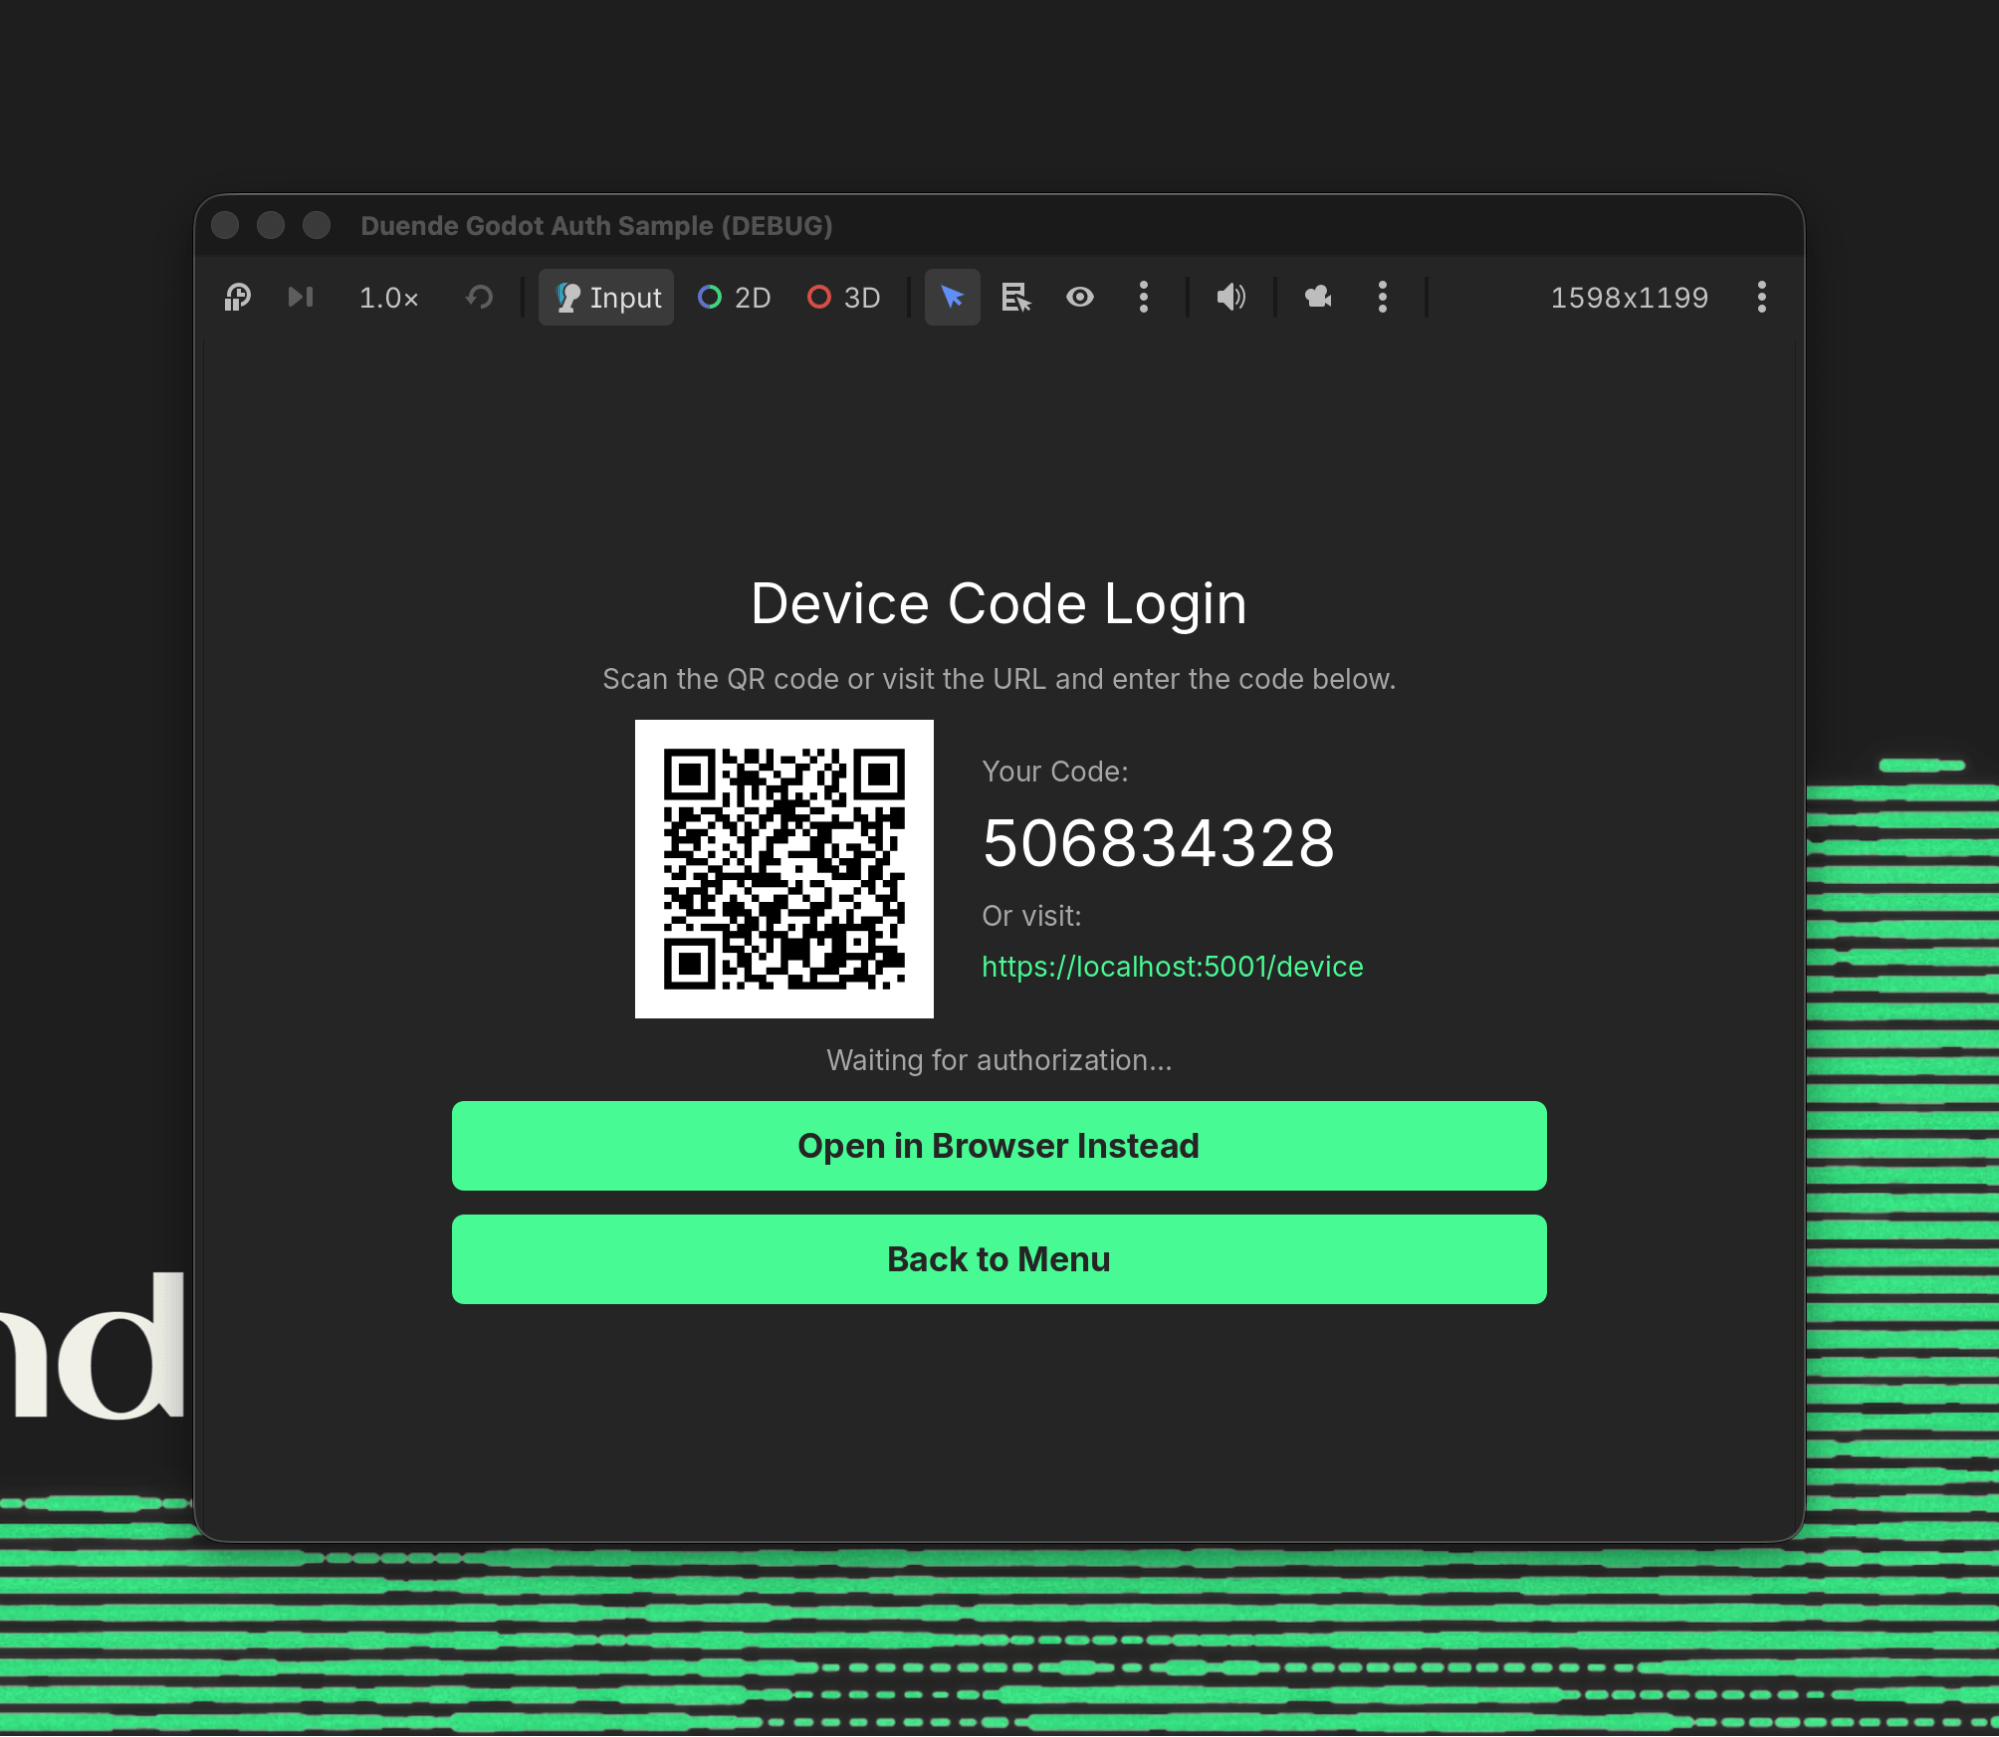Click the suspend/pause embedded game icon

[x=237, y=297]
